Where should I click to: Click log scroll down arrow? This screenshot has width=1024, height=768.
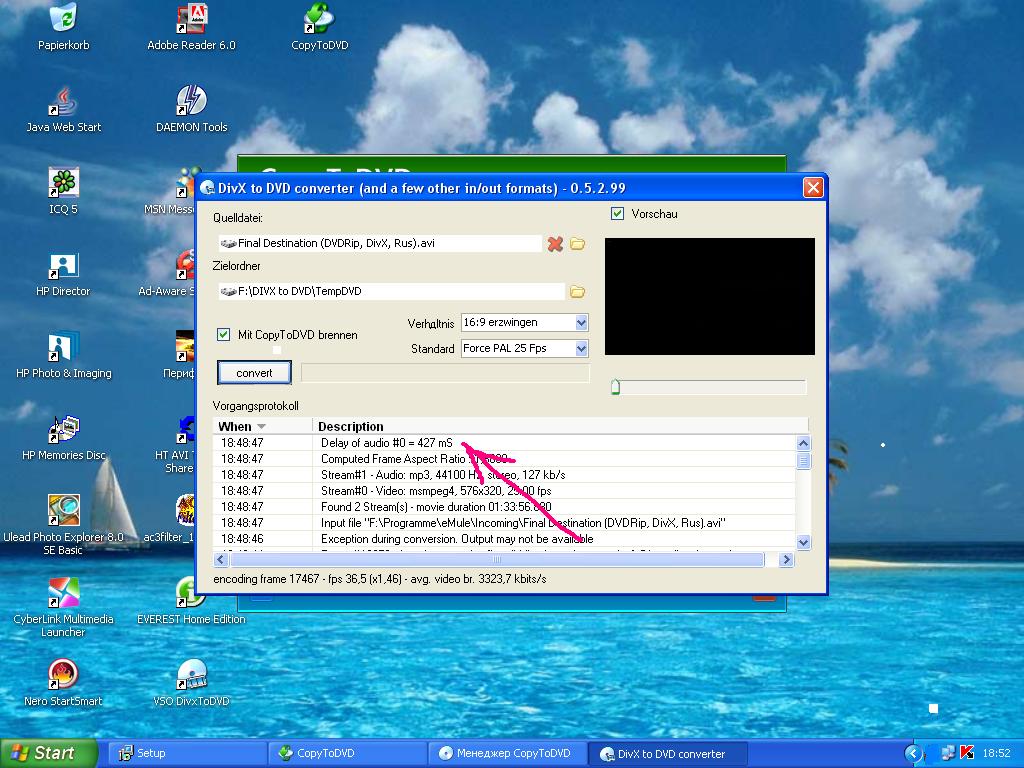(x=803, y=541)
